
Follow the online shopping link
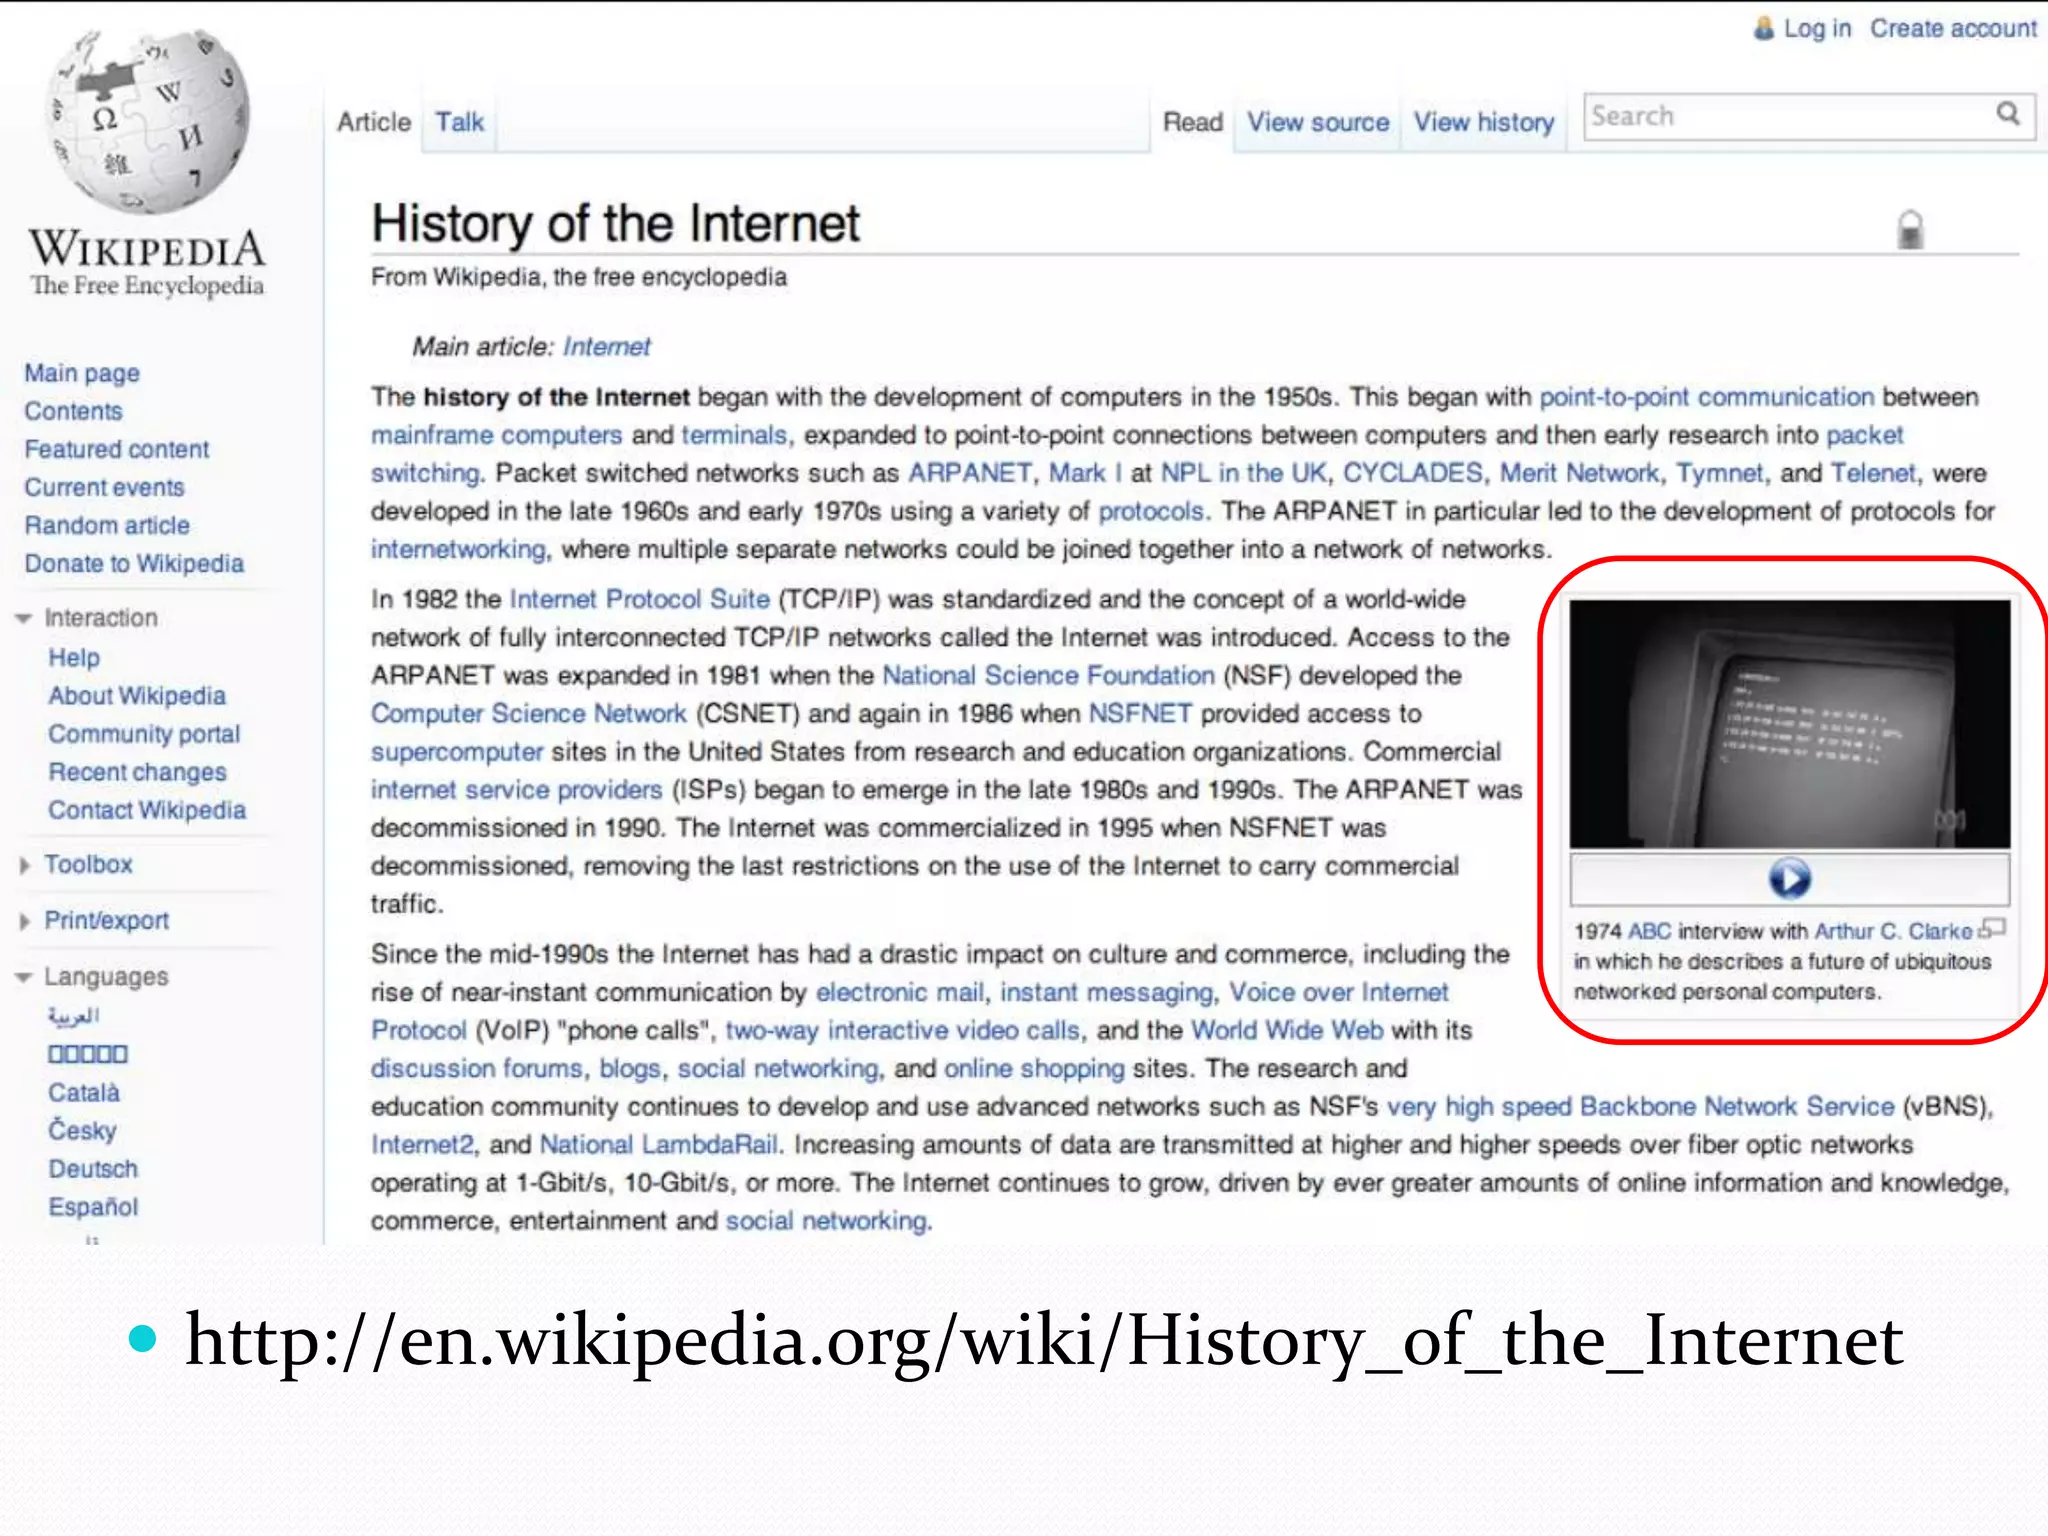(x=1034, y=1068)
